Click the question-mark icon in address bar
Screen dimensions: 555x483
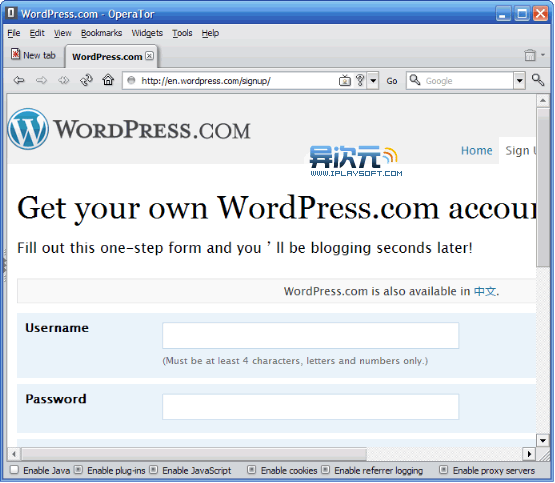360,80
